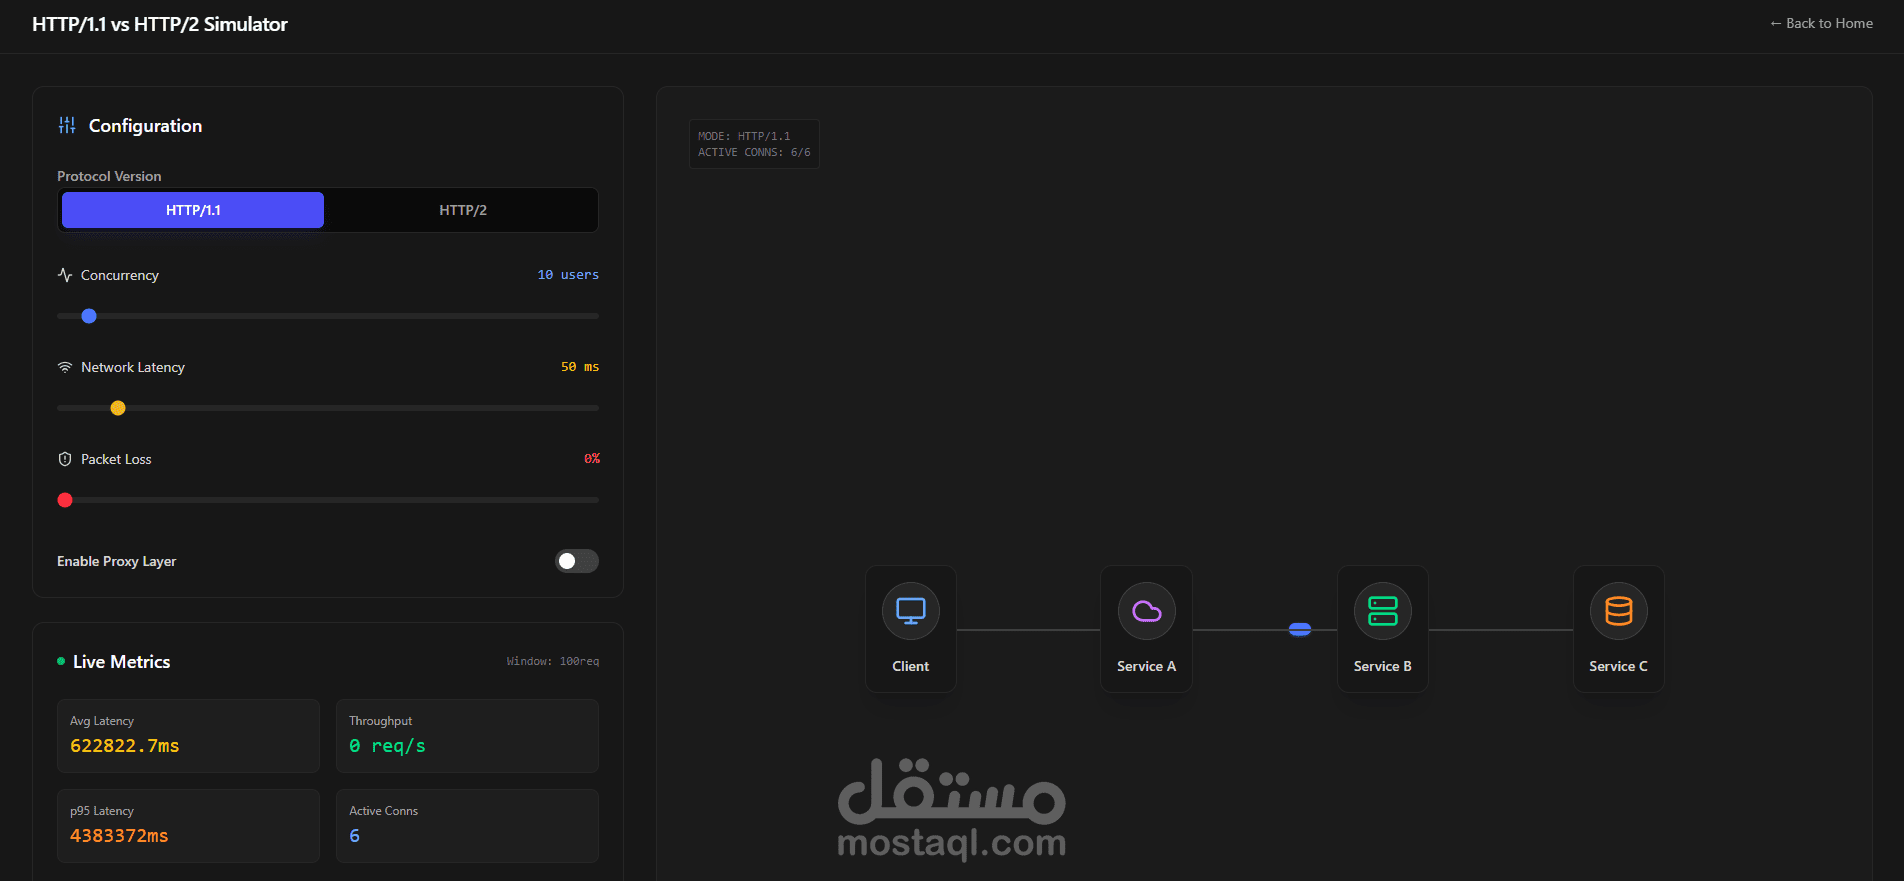Screen dimensions: 1904x881
Task: Click the Configuration sliders icon
Action: [67, 125]
